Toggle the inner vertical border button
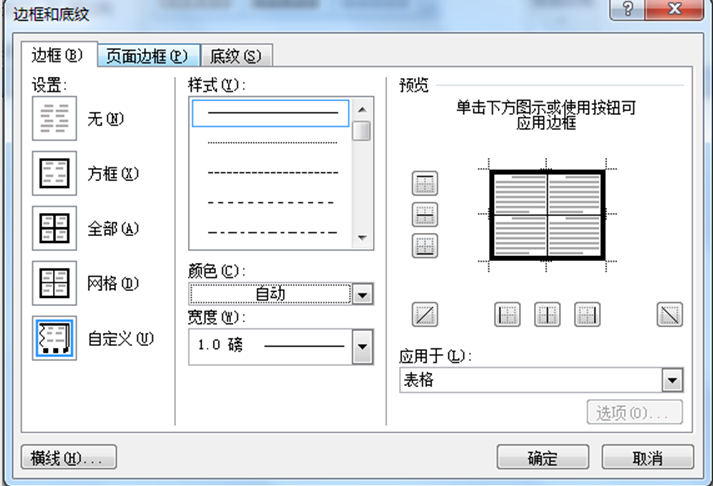 [547, 316]
